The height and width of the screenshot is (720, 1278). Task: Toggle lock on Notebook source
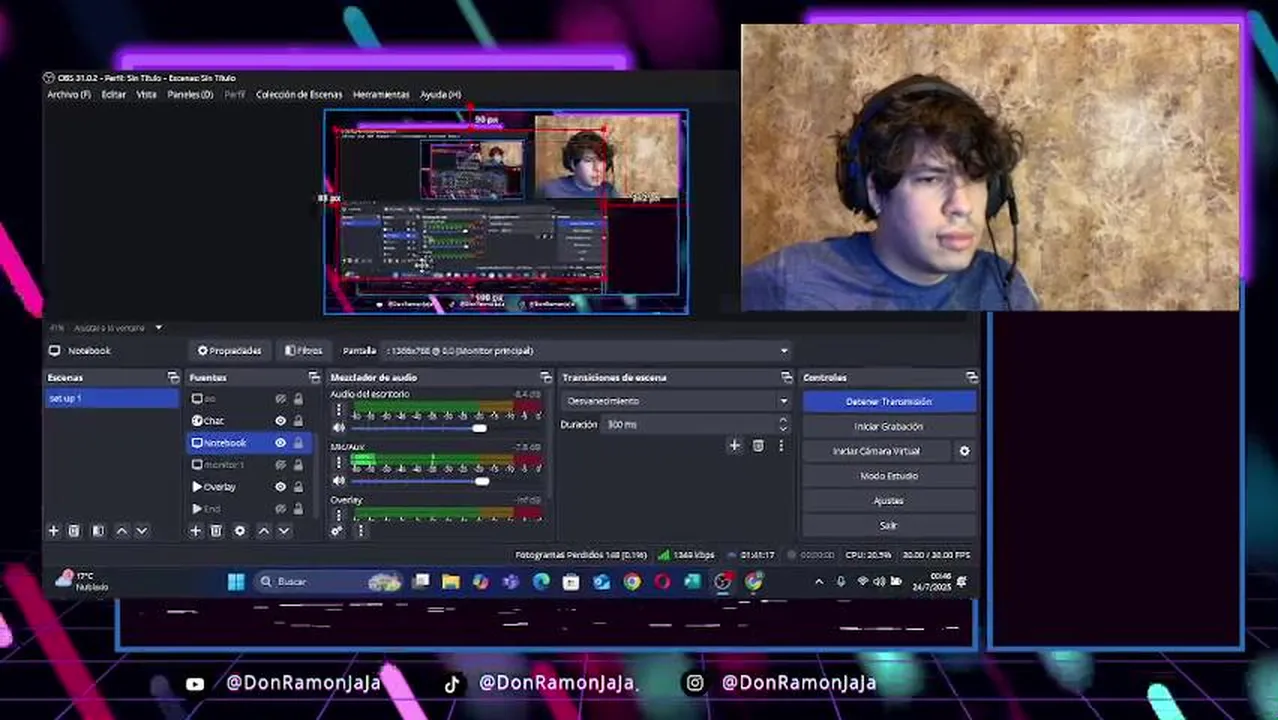(298, 443)
